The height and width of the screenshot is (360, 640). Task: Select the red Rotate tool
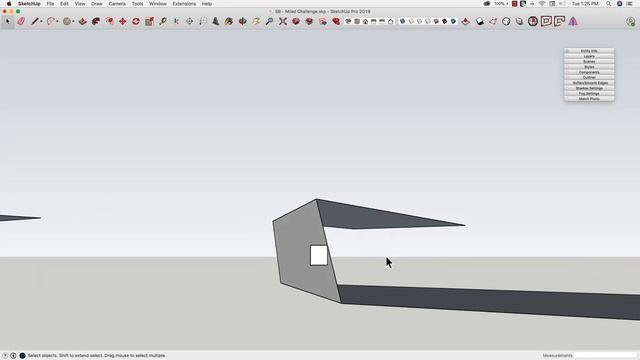coord(136,21)
